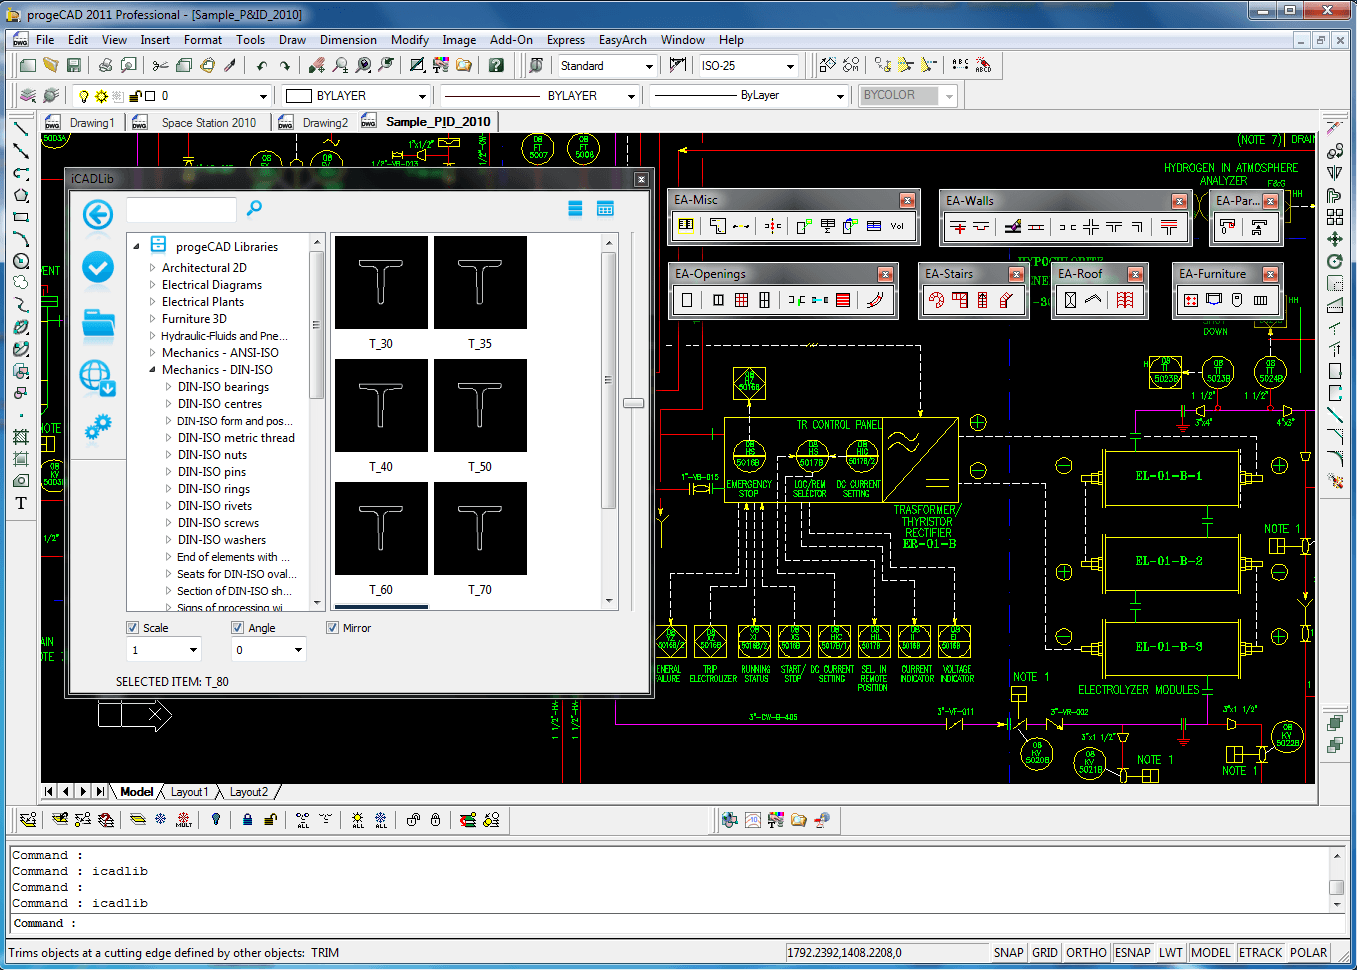
Task: Switch iCADLib to table view icon
Action: (x=605, y=208)
